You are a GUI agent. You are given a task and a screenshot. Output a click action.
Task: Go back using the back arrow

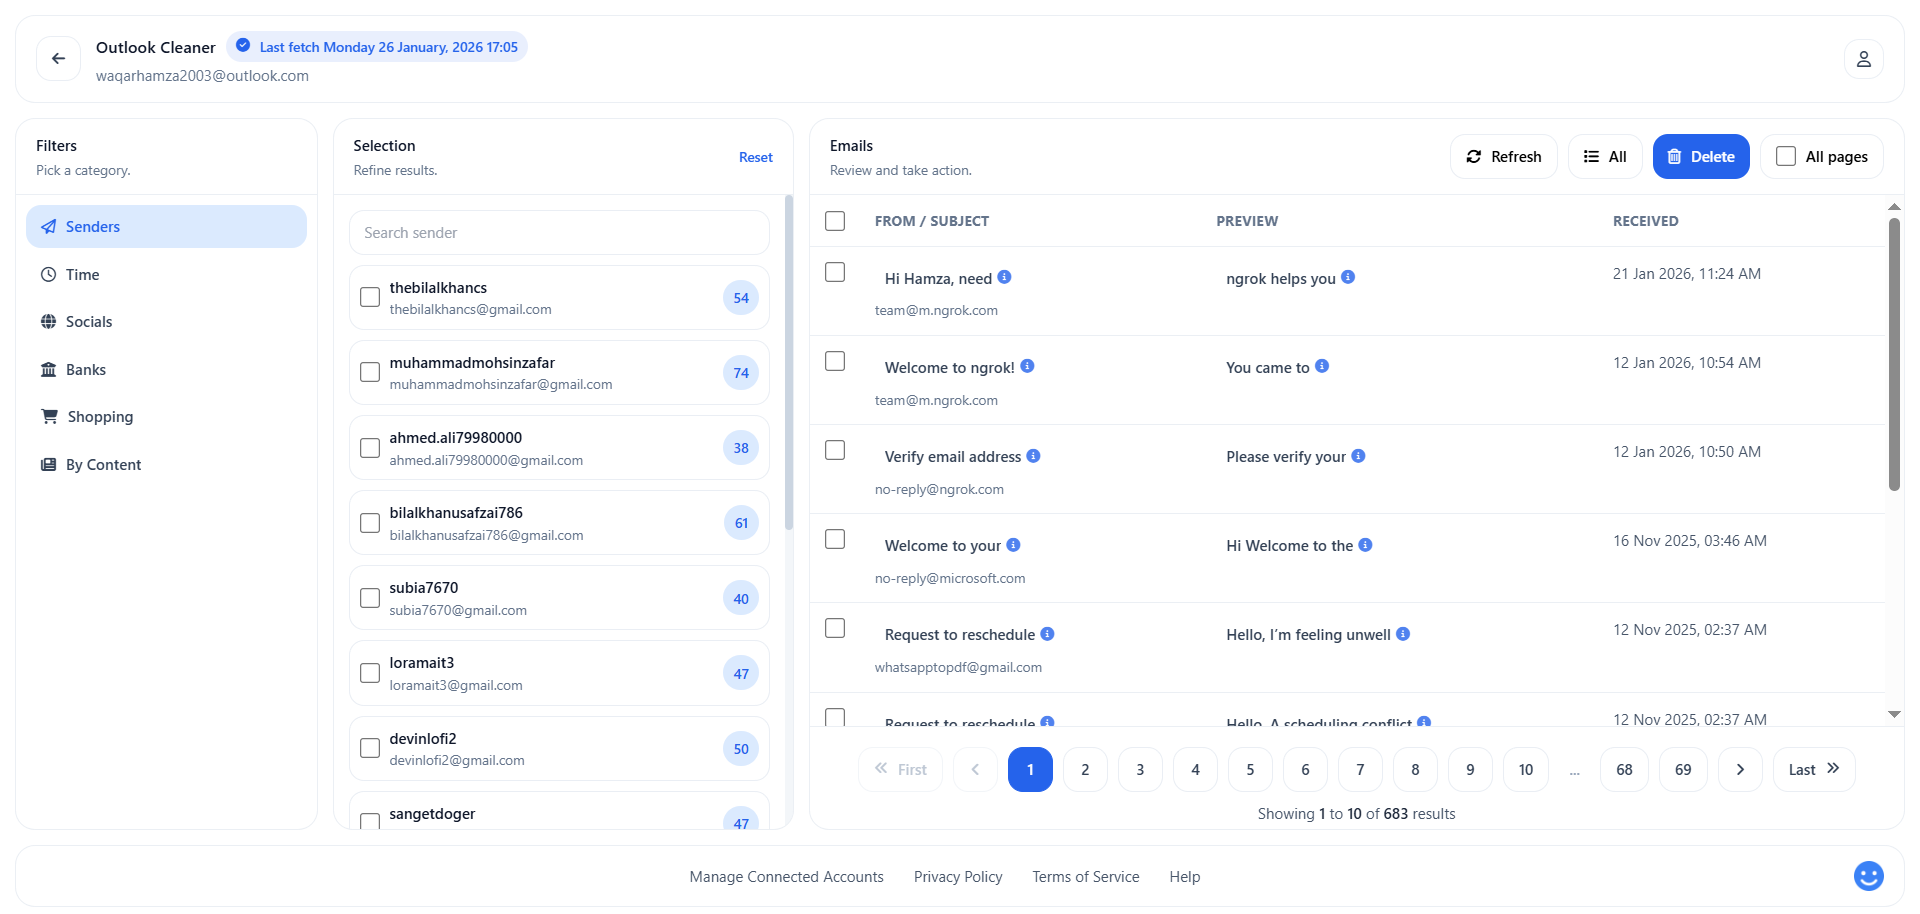[x=57, y=58]
